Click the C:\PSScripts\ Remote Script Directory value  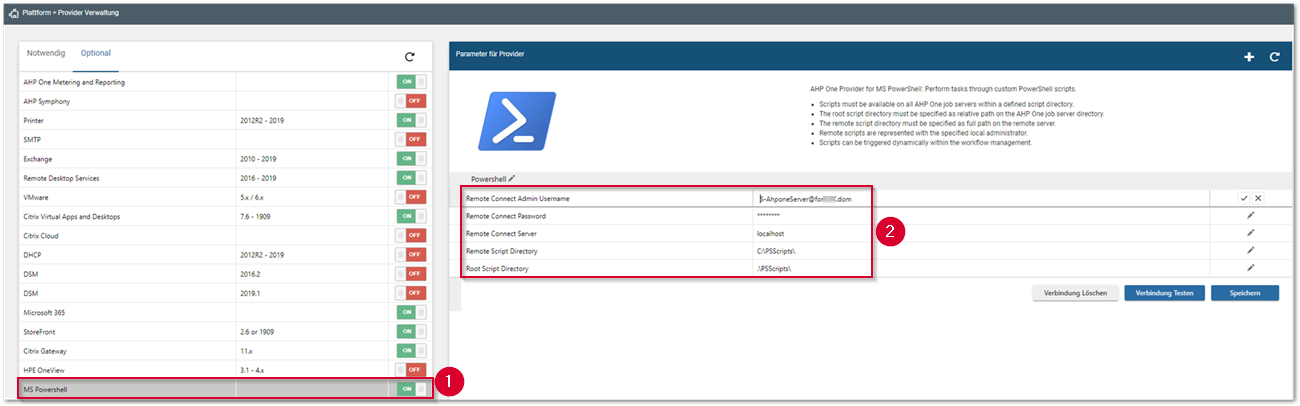(x=775, y=251)
